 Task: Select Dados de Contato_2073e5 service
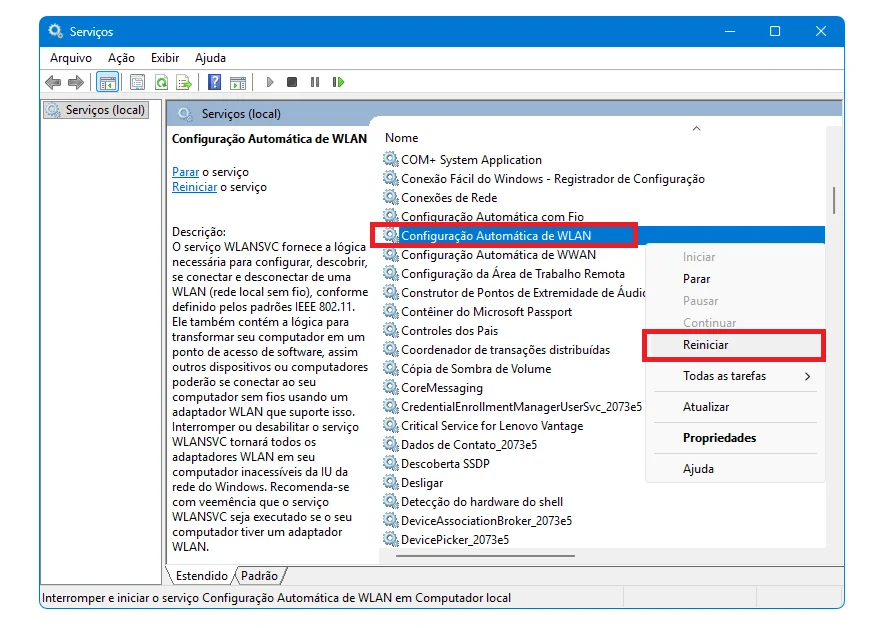(469, 445)
